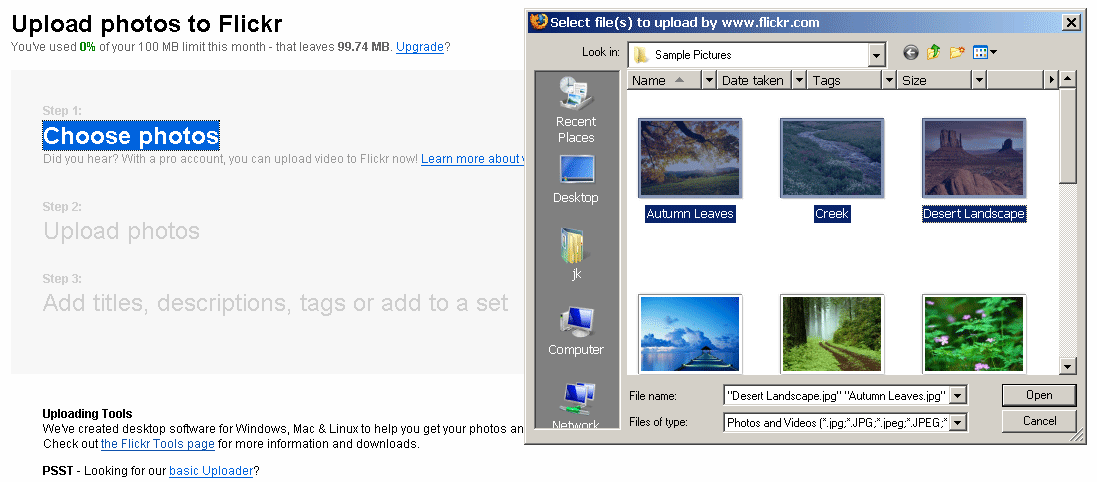
Task: Select the Creek thumbnail
Action: click(832, 158)
